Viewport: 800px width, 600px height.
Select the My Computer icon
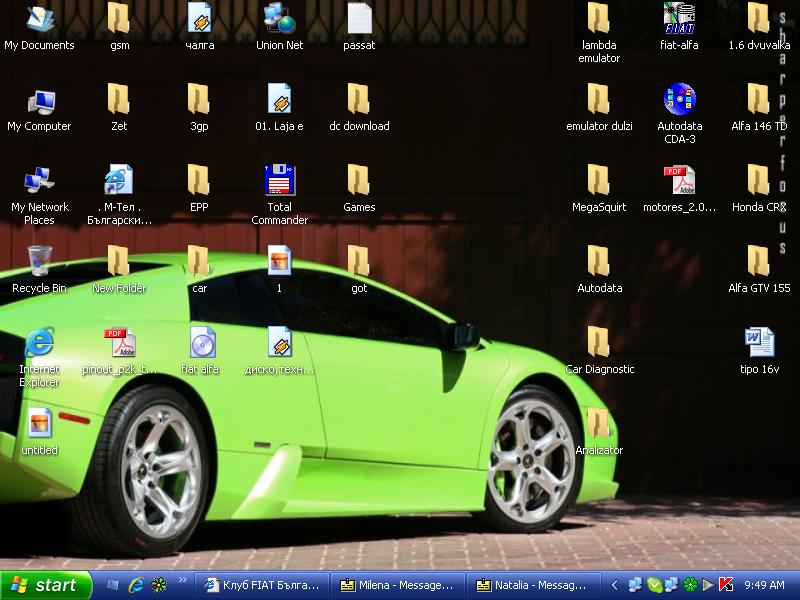point(40,100)
